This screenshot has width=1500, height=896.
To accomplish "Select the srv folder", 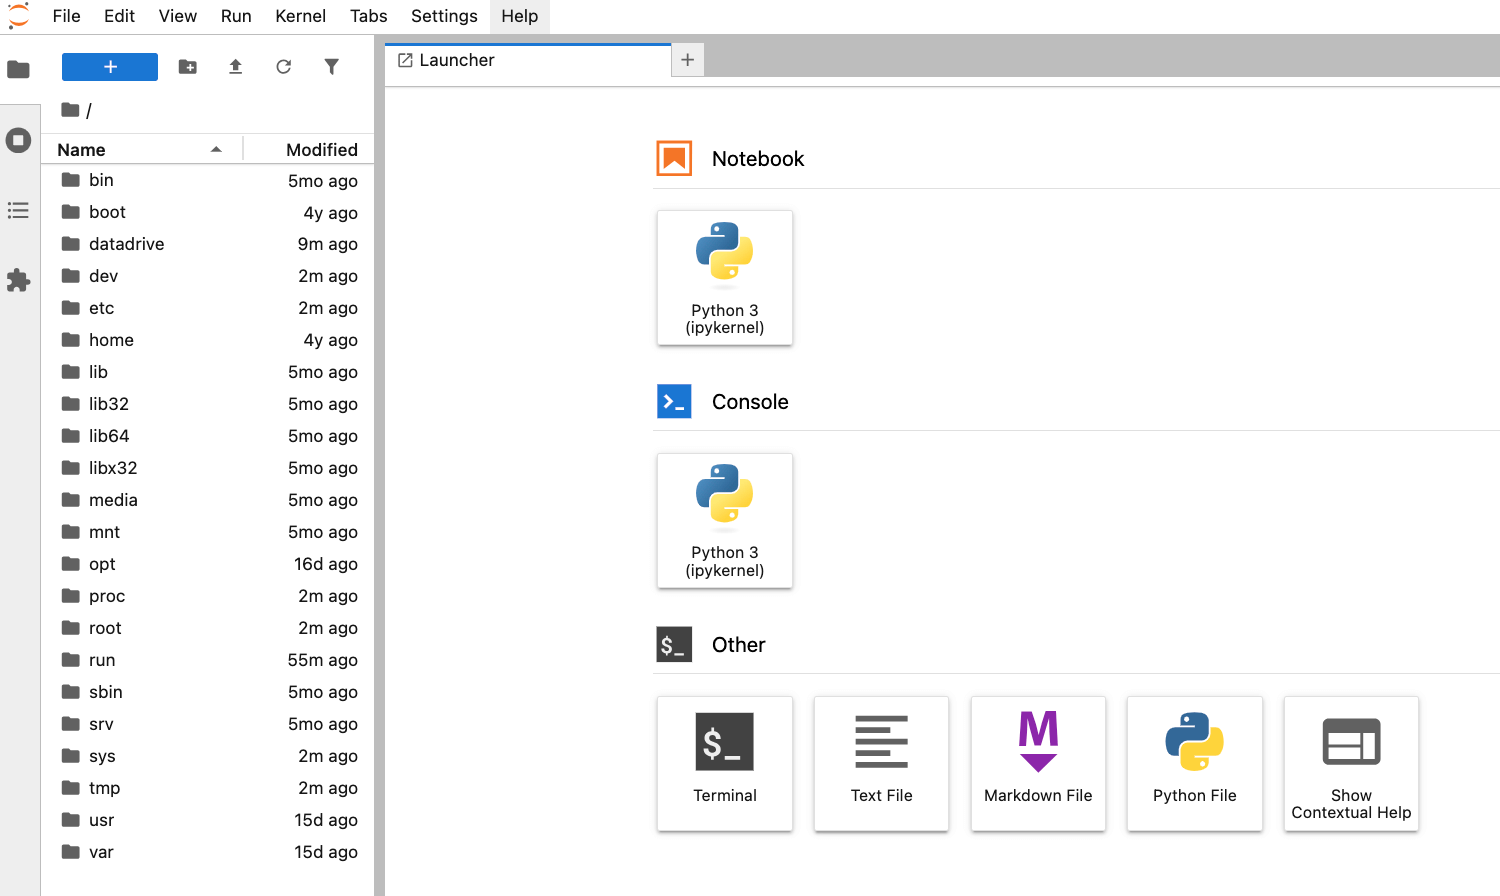I will pos(208,724).
